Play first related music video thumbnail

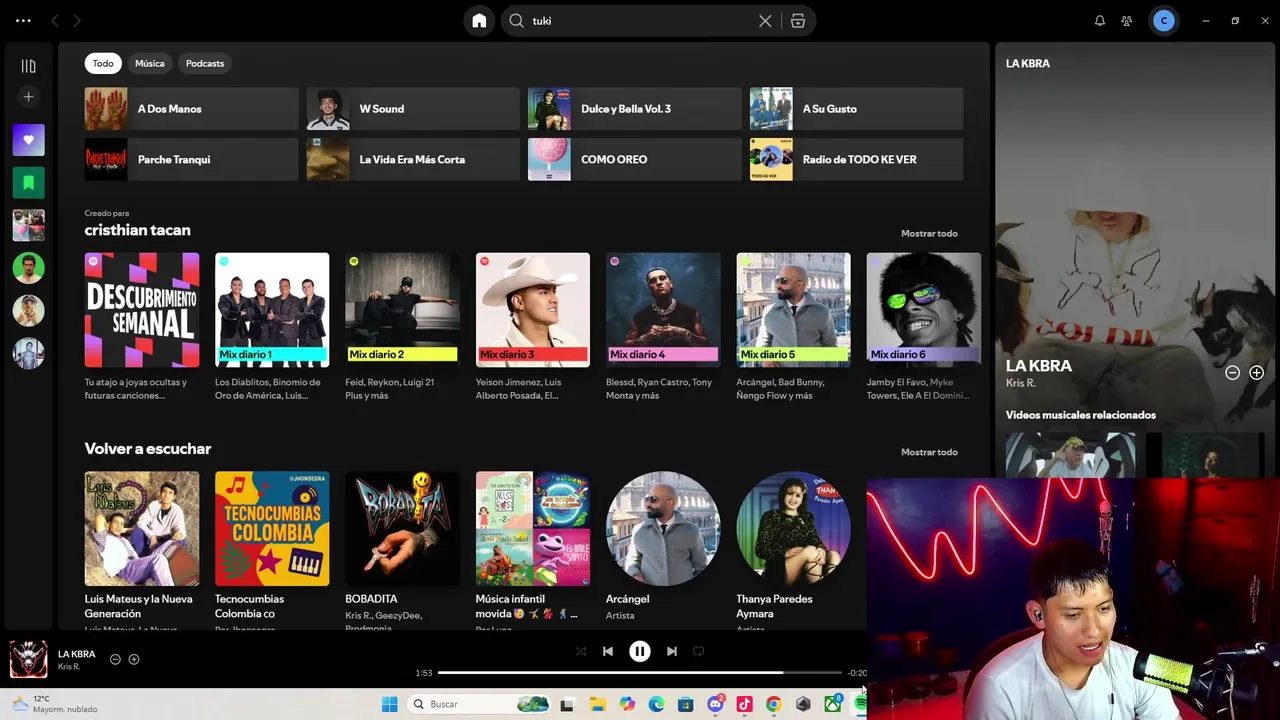(x=1070, y=455)
